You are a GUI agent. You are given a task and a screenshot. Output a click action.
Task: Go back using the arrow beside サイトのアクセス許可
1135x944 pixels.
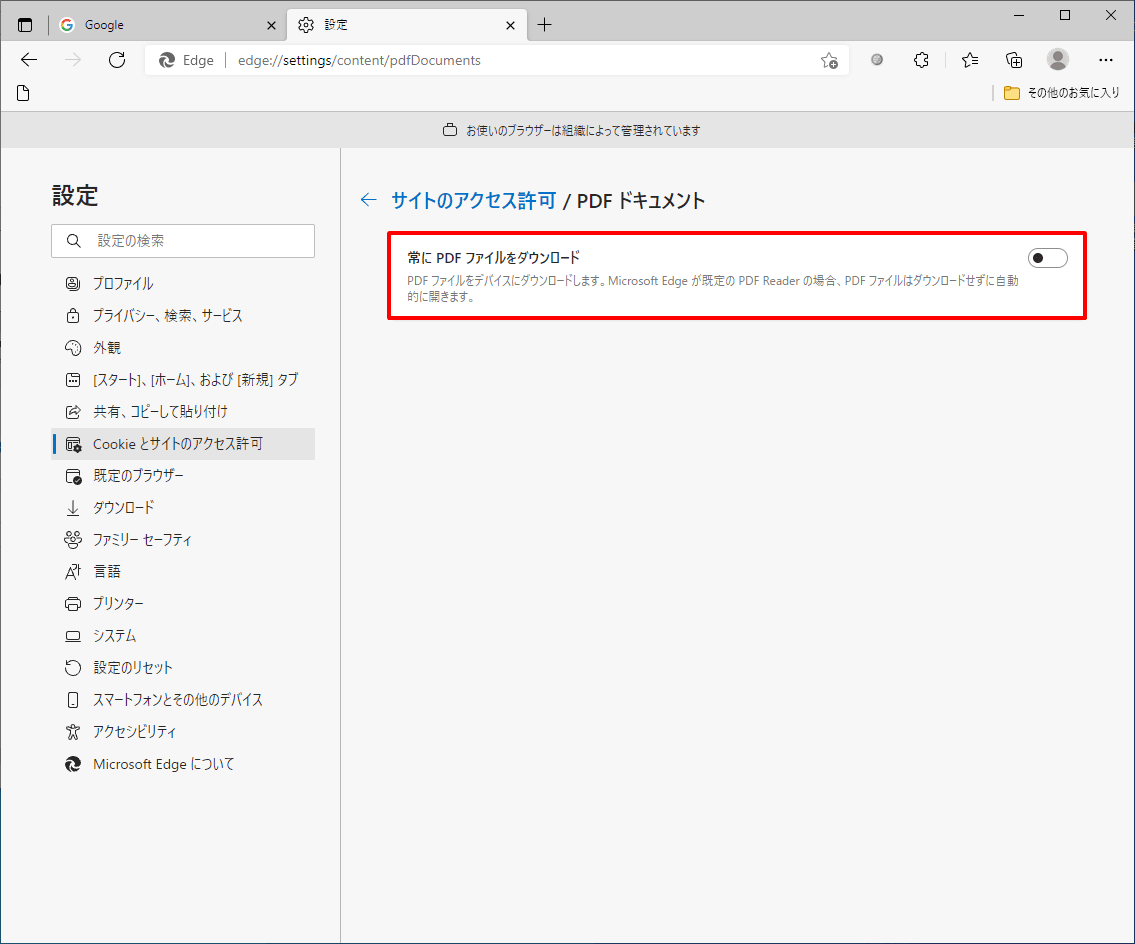(368, 200)
